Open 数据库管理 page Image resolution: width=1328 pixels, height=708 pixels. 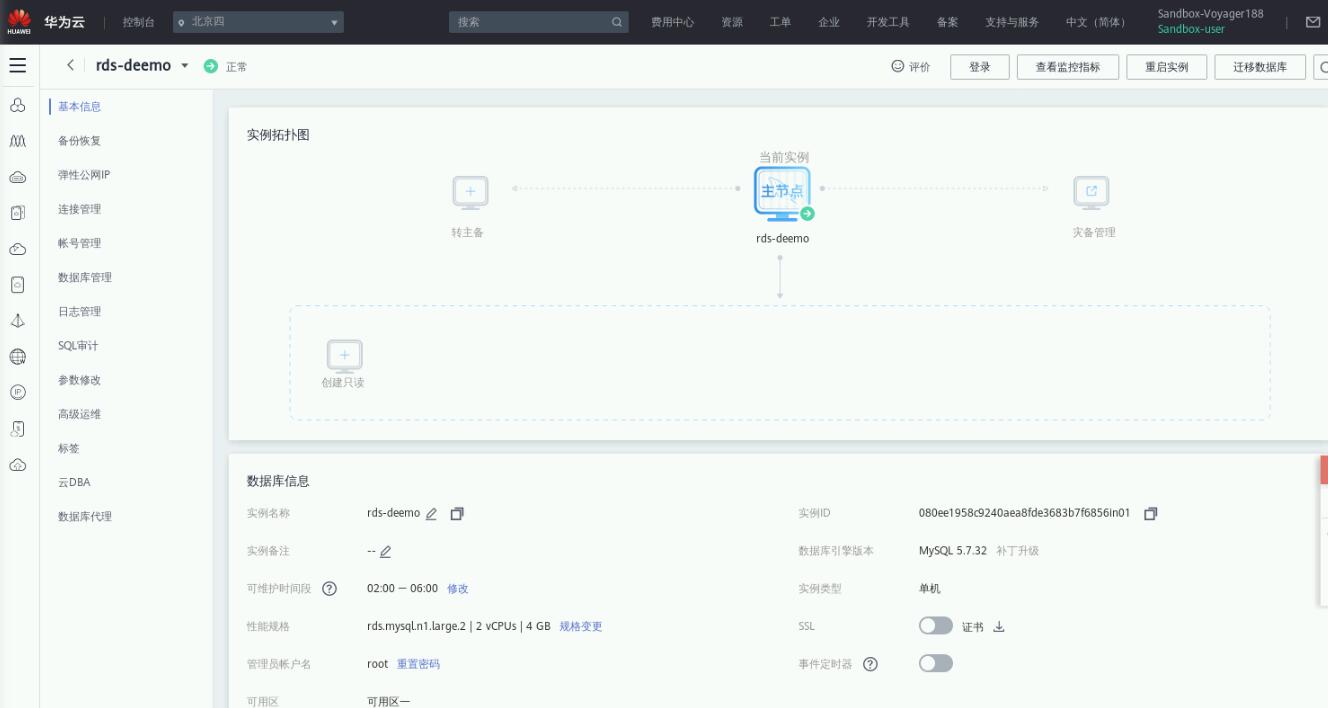(85, 277)
